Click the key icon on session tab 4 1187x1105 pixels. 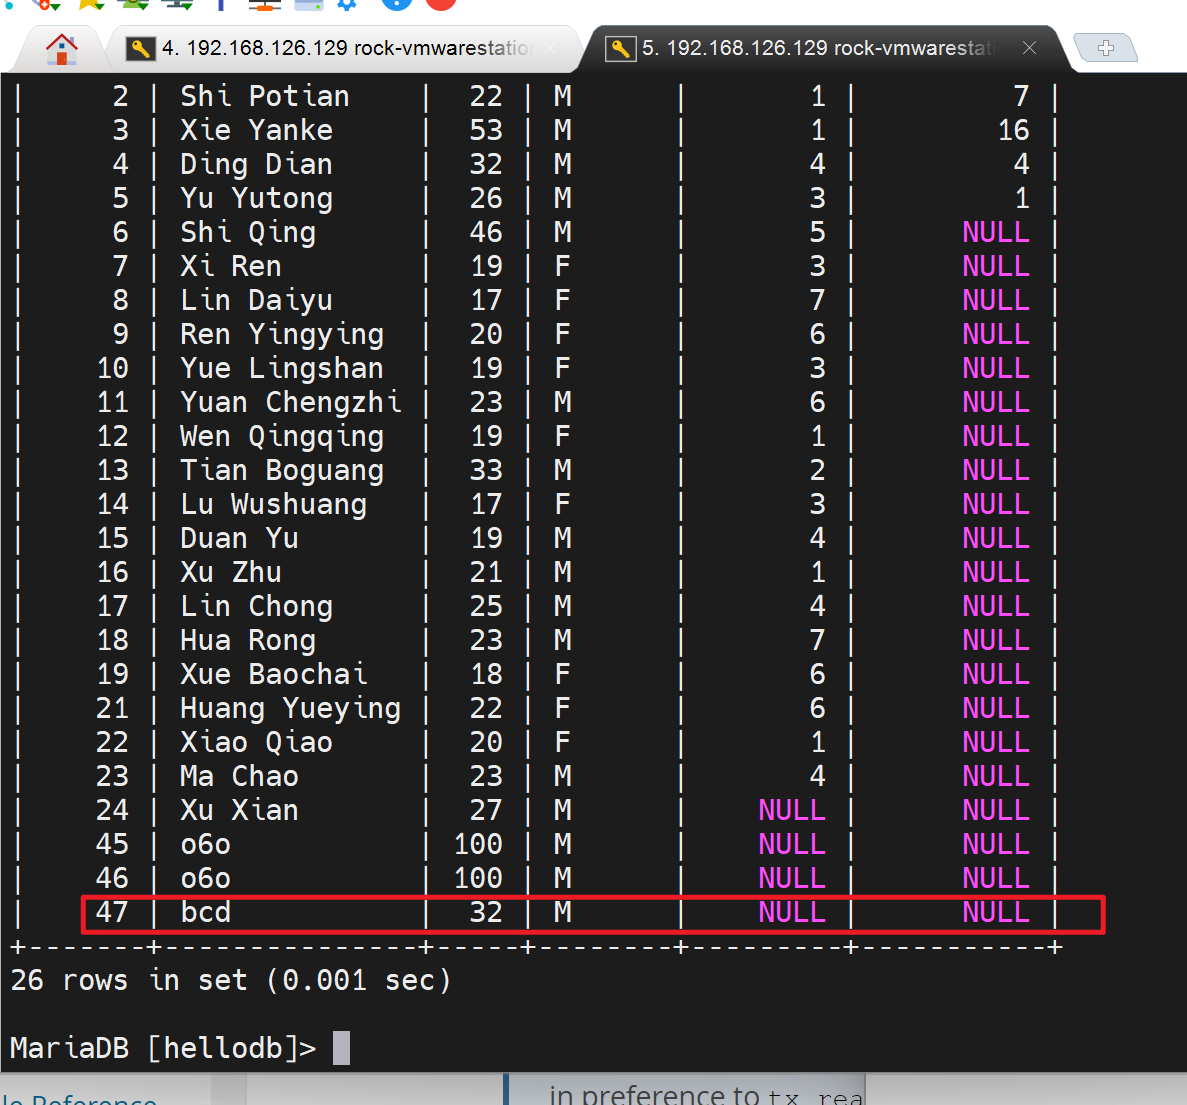coord(141,48)
